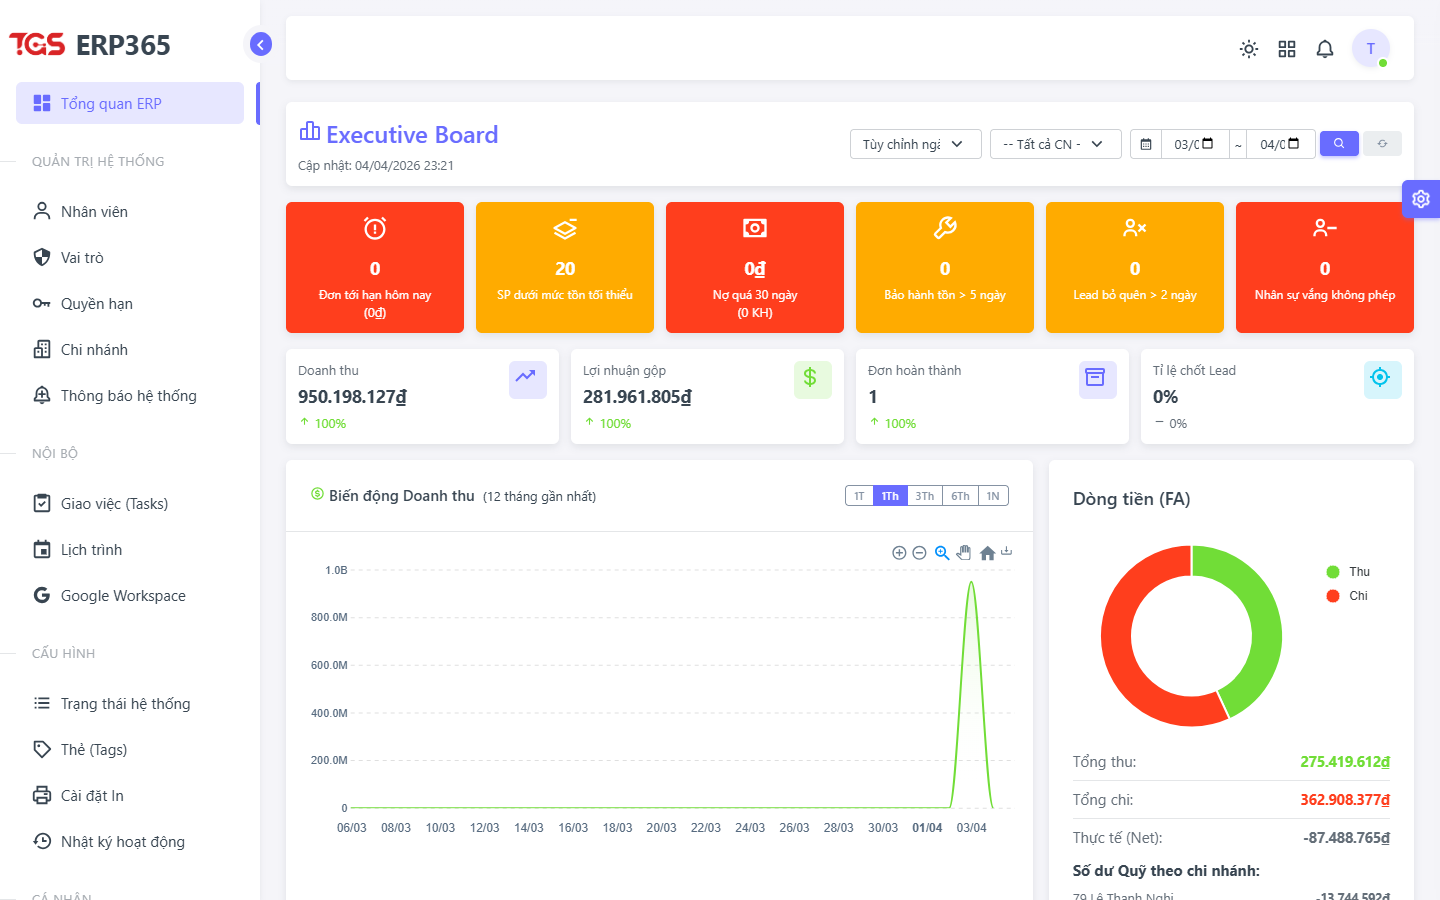This screenshot has height=900, width=1440.
Task: Select the 3Th chart range
Action: point(925,496)
